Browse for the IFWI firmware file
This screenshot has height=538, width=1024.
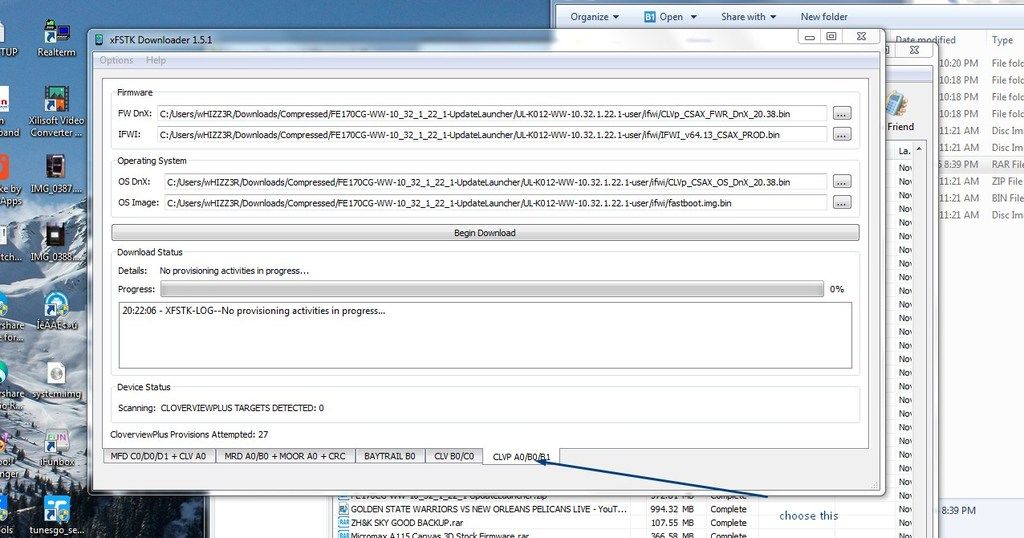pyautogui.click(x=841, y=134)
